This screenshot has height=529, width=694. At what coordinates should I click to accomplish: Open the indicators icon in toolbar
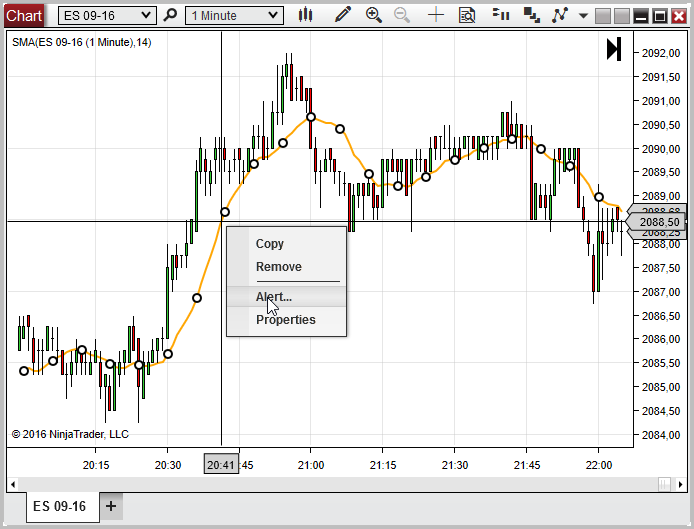click(502, 16)
